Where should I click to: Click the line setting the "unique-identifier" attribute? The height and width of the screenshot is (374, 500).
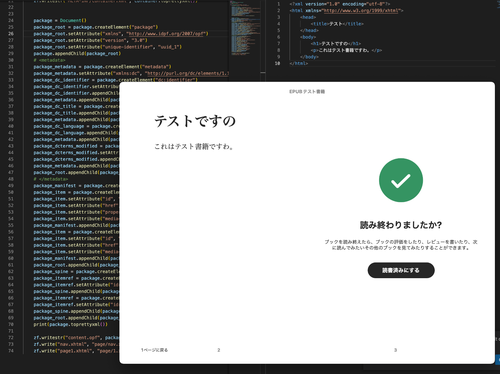click(x=107, y=47)
